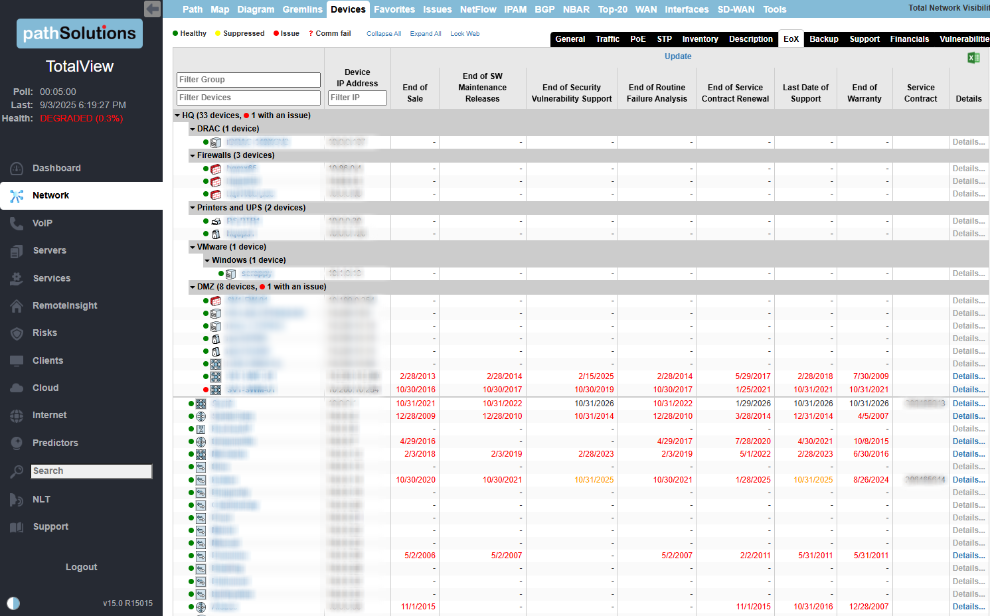Click the search magnifier icon
Viewport: 990px width, 616px height.
17,471
